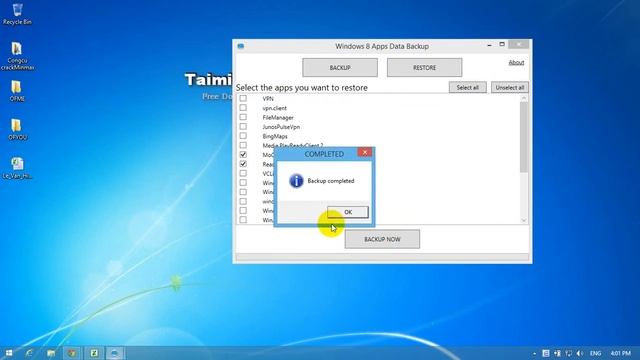The width and height of the screenshot is (640, 360).
Task: Click the progress bar at window bottom
Action: pos(382,257)
